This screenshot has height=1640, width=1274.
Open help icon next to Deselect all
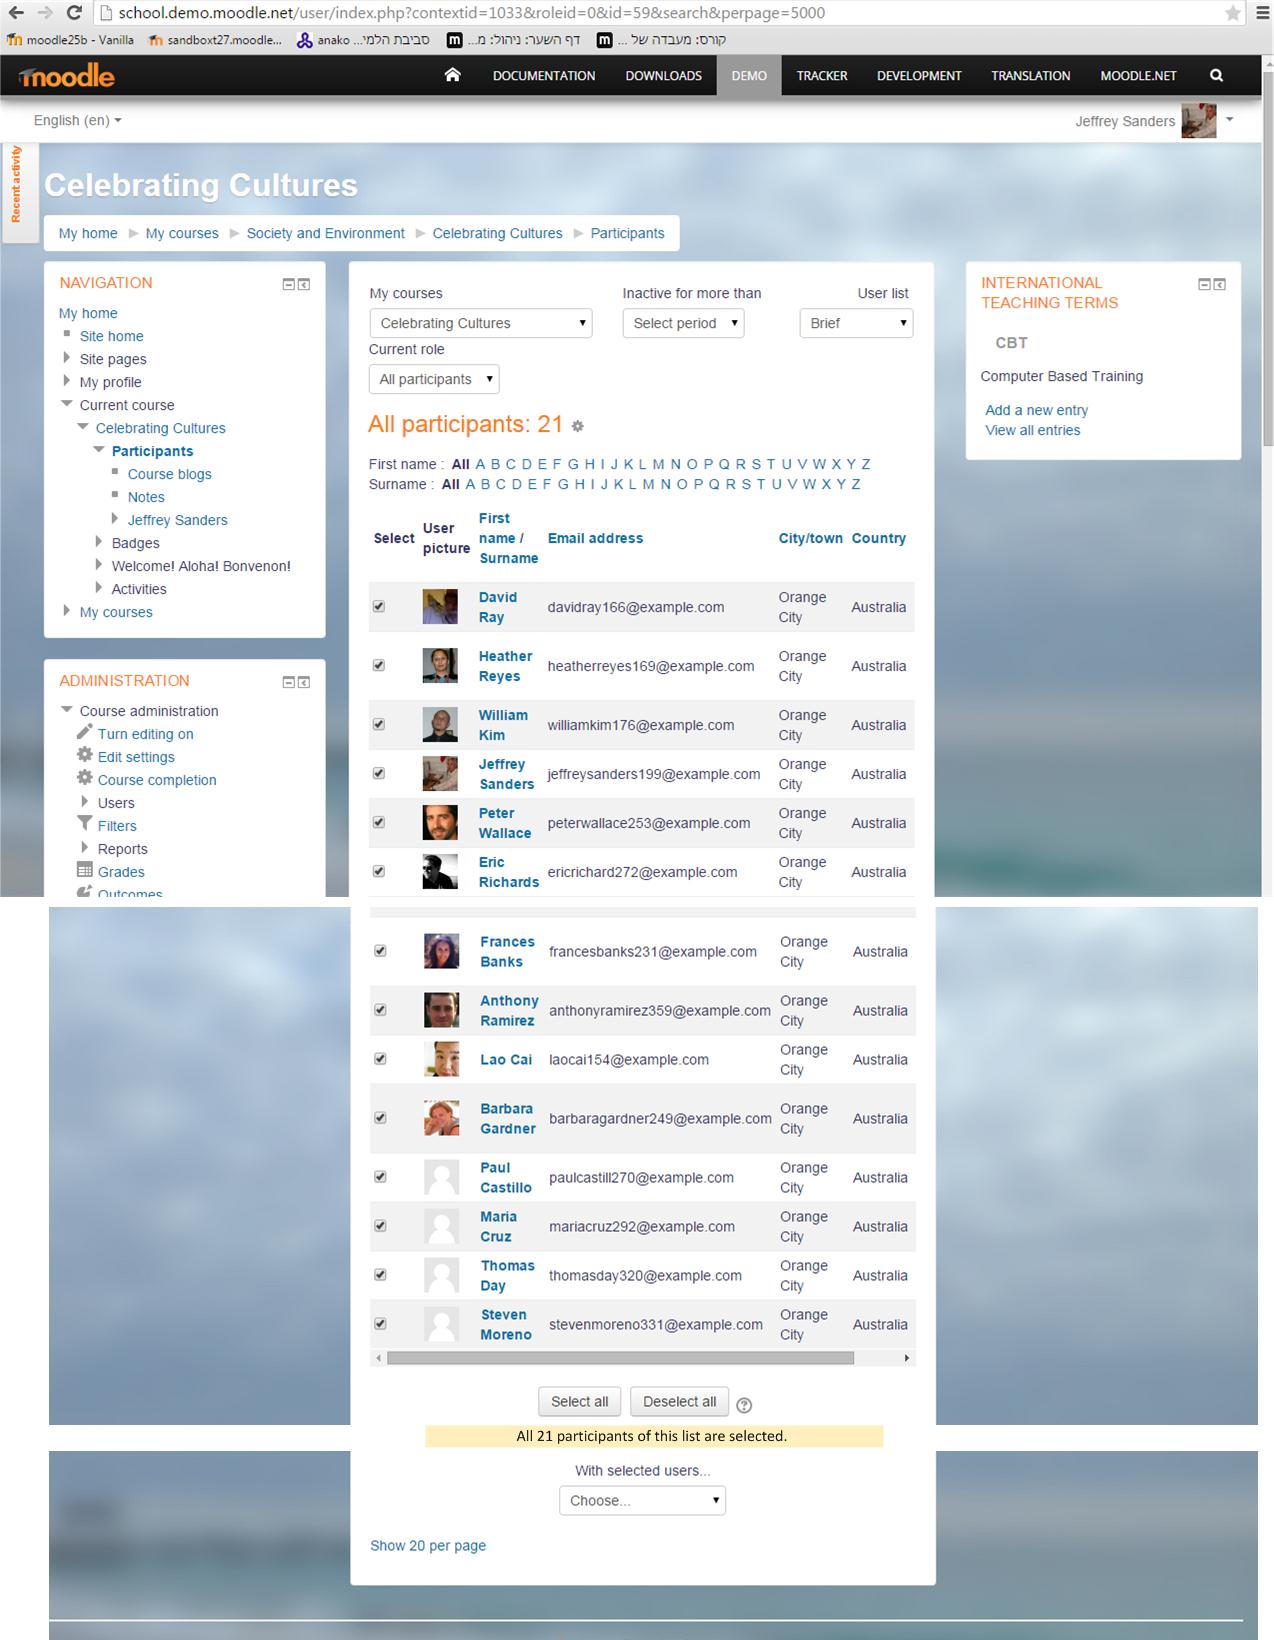pyautogui.click(x=744, y=1405)
